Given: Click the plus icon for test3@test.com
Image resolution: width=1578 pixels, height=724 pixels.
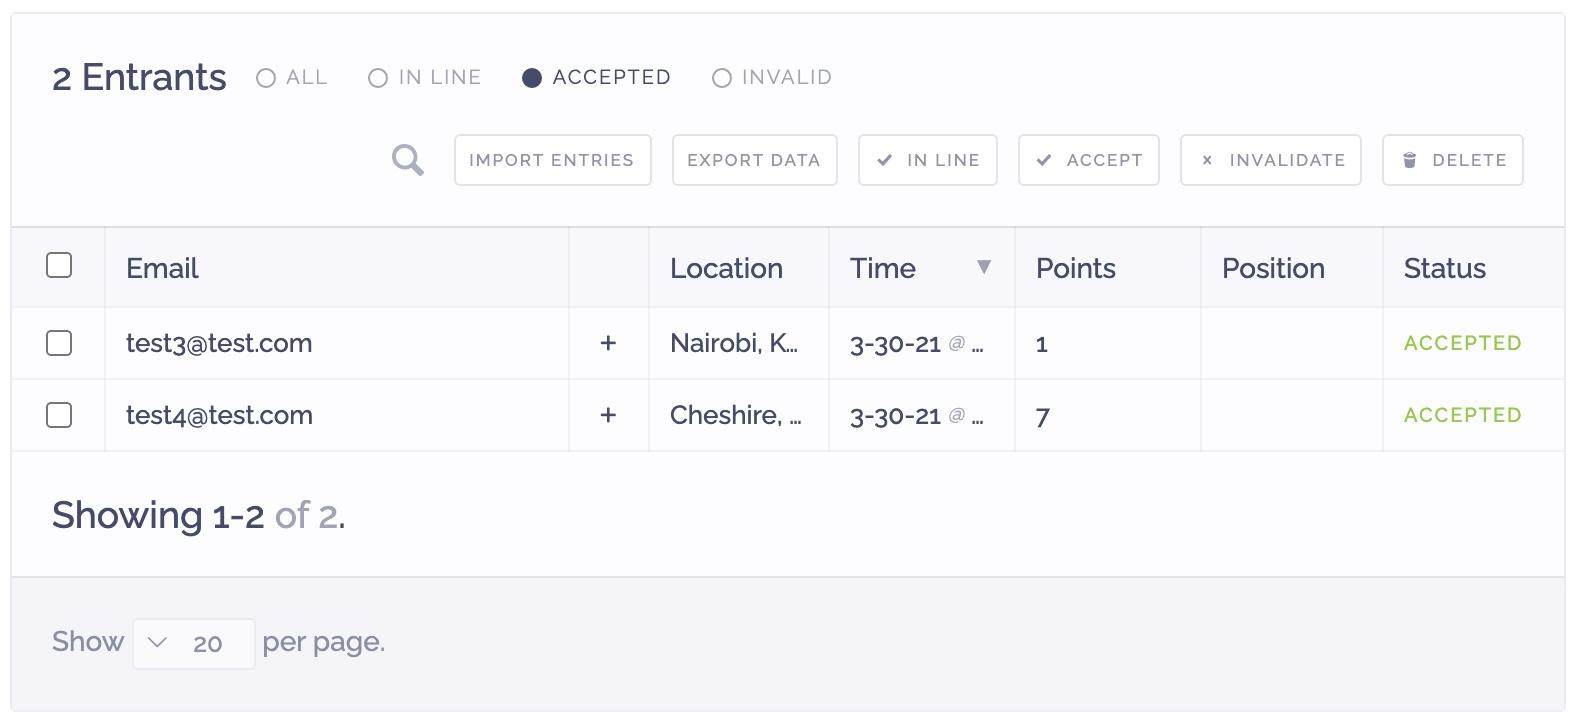Looking at the screenshot, I should [608, 343].
